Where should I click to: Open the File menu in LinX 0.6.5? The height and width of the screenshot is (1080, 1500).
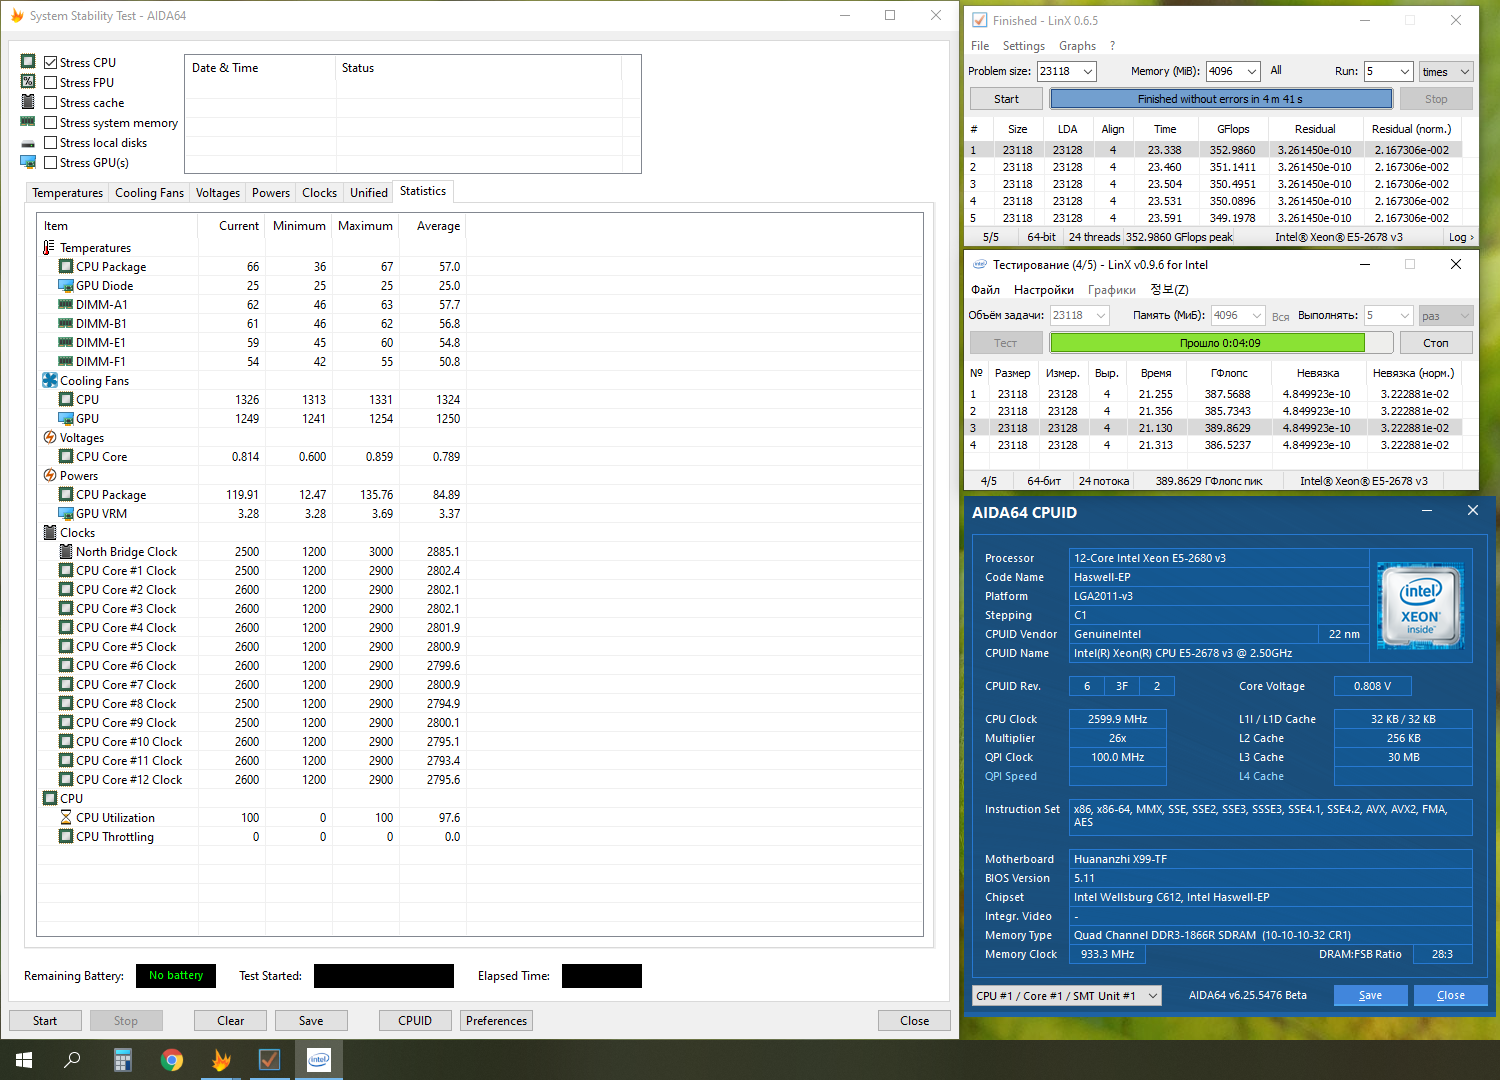[980, 46]
